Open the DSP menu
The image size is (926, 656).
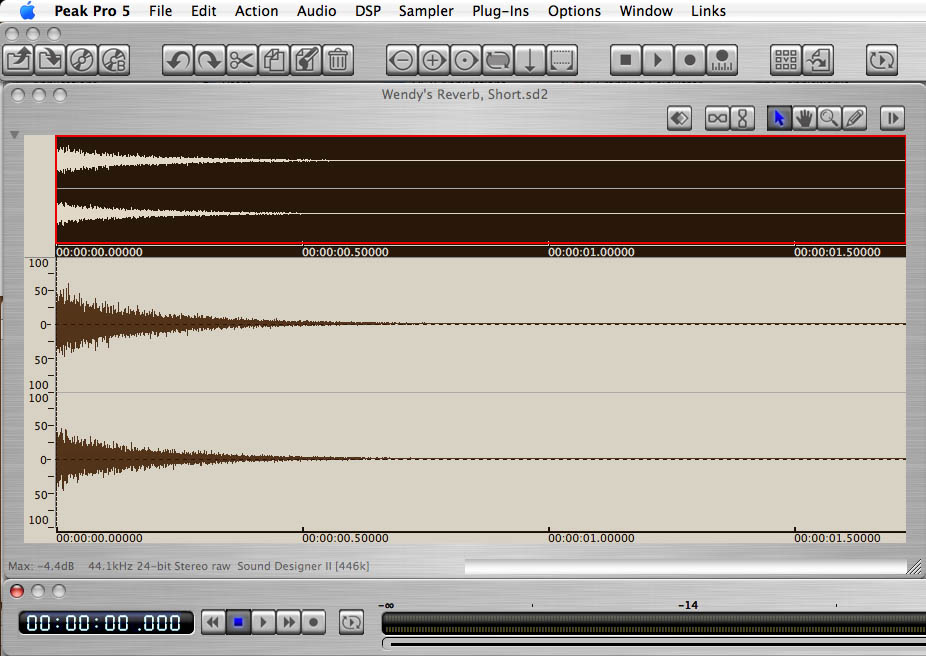[368, 11]
